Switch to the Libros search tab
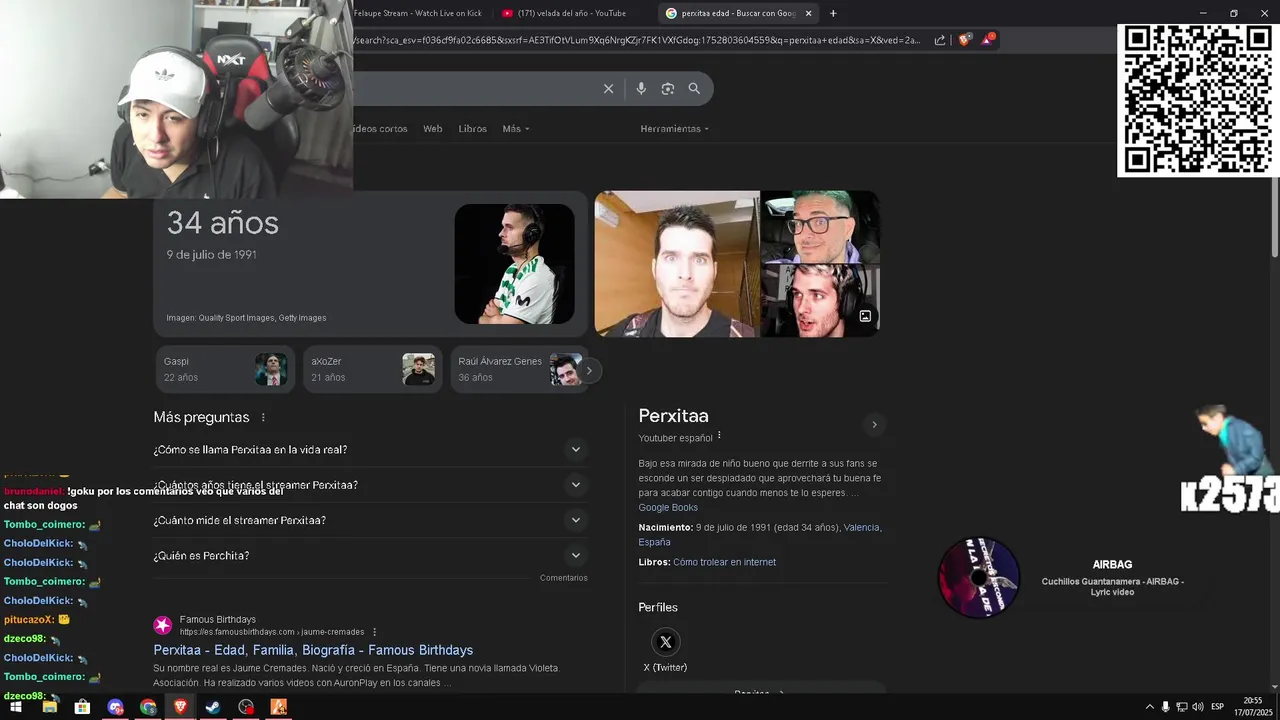This screenshot has width=1280, height=720. [x=472, y=129]
